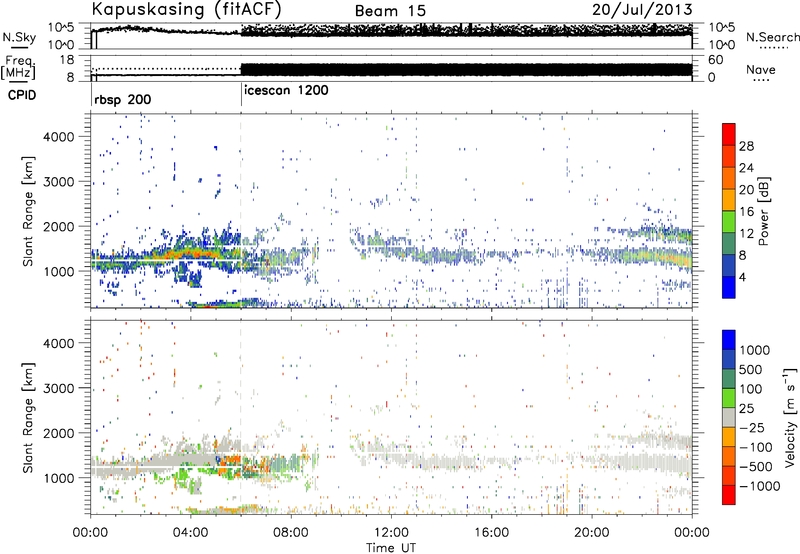Viewport: 800px width, 554px height.
Task: Click the date '20/Jul/2013'
Action: point(642,10)
